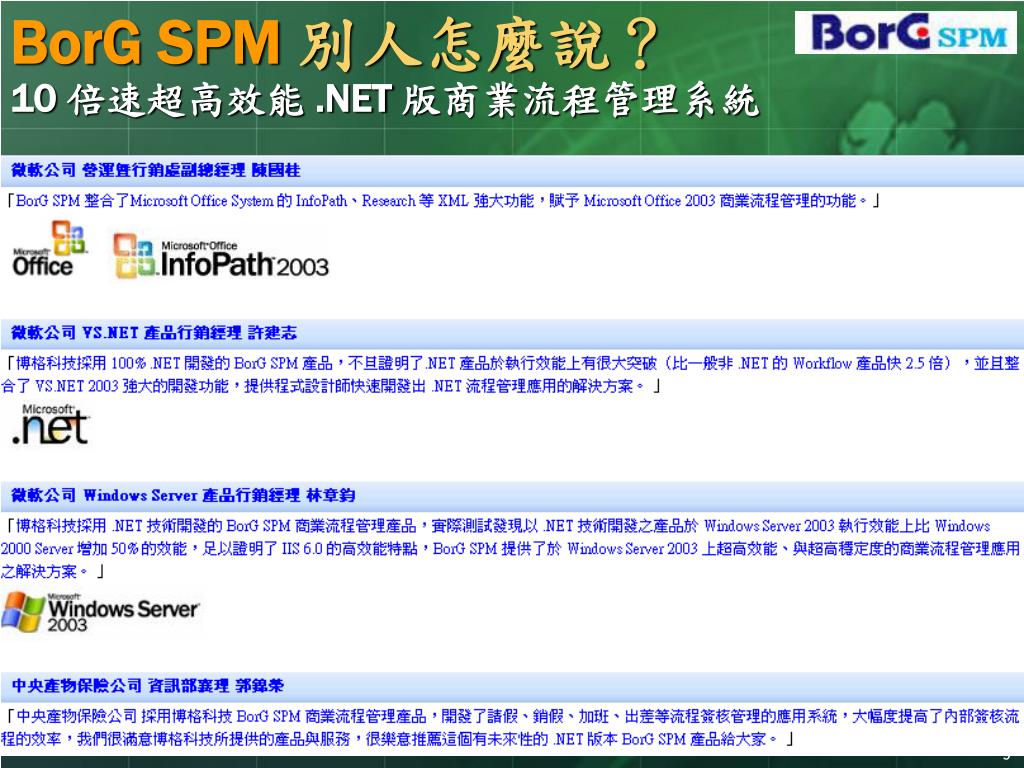The image size is (1024, 768).
Task: Click the BorG SPM logo
Action: [x=905, y=32]
